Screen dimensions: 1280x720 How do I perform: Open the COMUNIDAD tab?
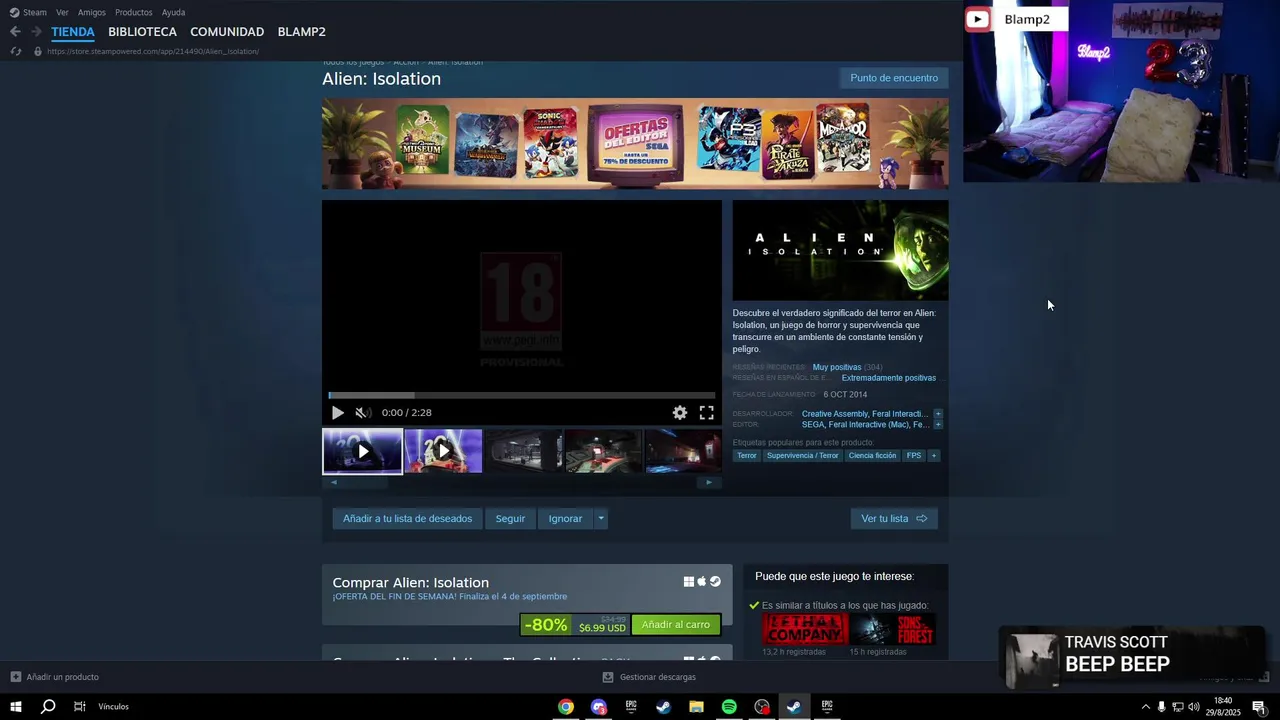(x=227, y=32)
